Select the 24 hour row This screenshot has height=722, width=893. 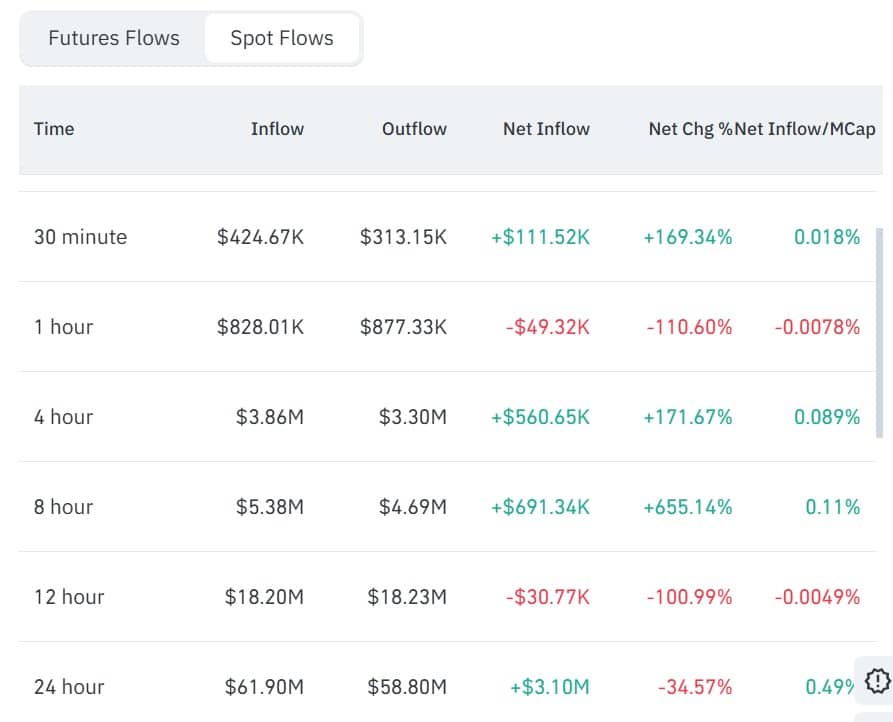pyautogui.click(x=68, y=687)
